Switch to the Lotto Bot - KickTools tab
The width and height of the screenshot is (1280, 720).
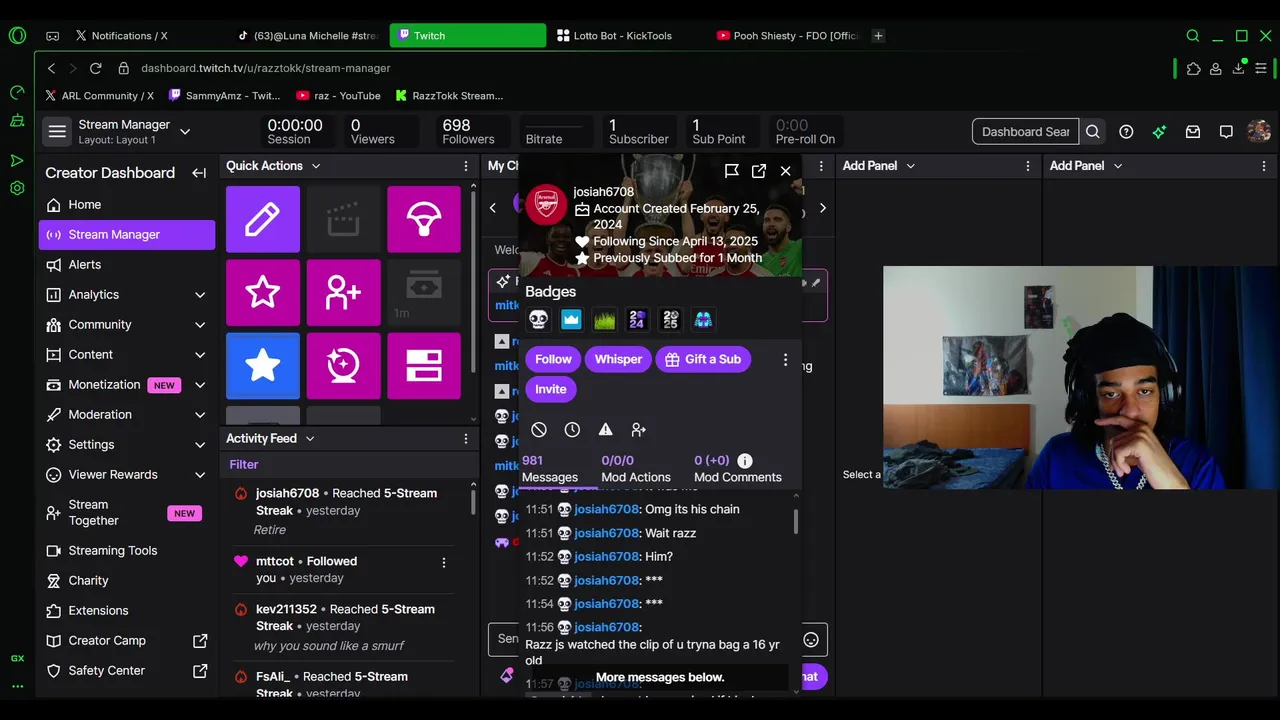(622, 35)
